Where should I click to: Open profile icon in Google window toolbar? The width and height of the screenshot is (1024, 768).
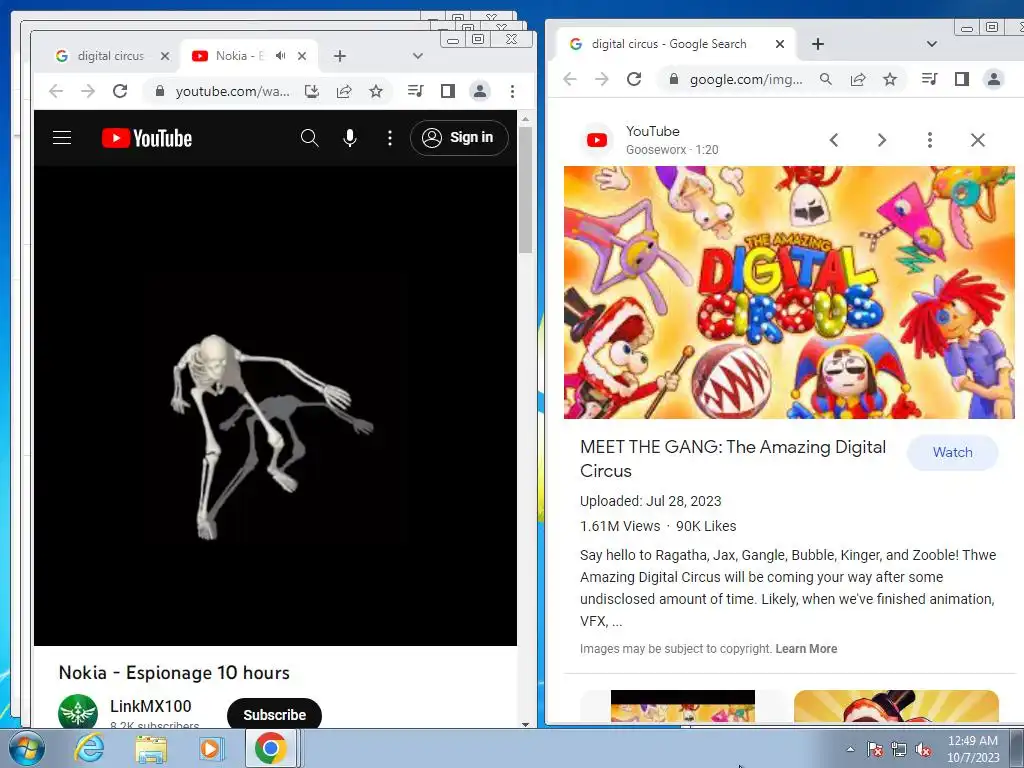(994, 79)
